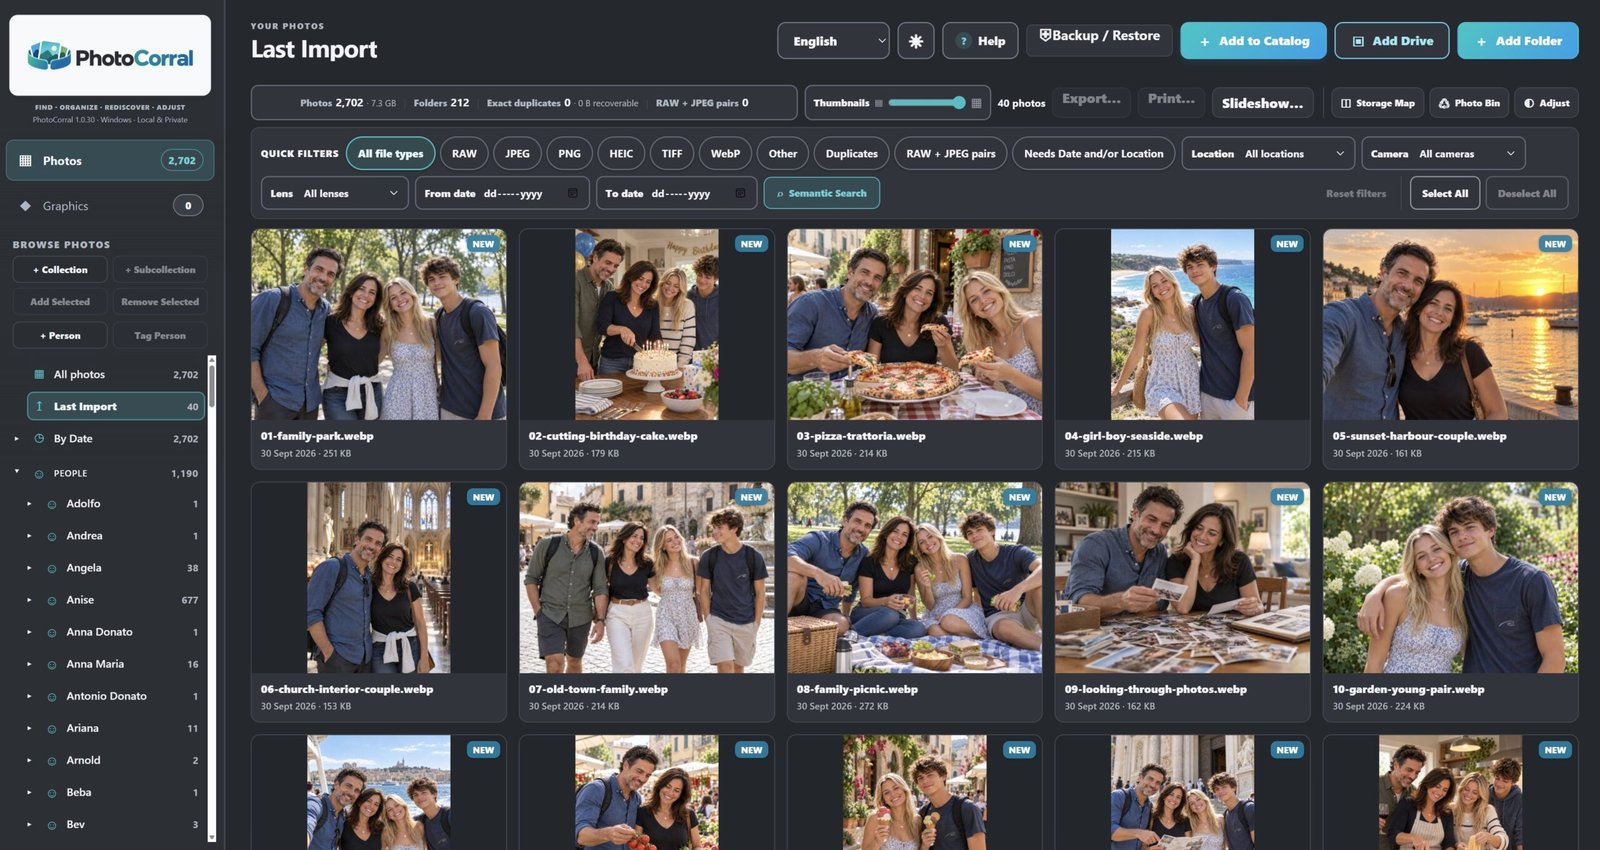Click the By Date clock icon
The width and height of the screenshot is (1600, 850).
pos(39,439)
